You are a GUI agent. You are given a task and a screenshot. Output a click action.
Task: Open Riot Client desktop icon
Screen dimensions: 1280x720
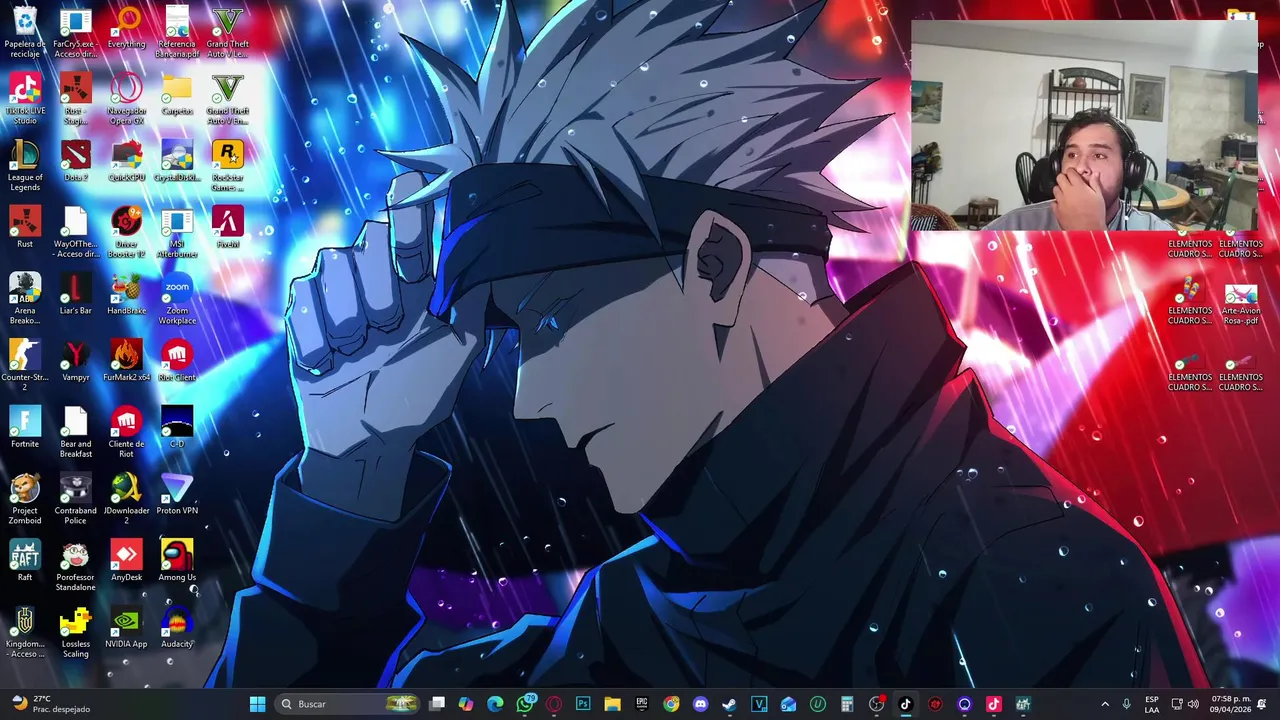[177, 362]
